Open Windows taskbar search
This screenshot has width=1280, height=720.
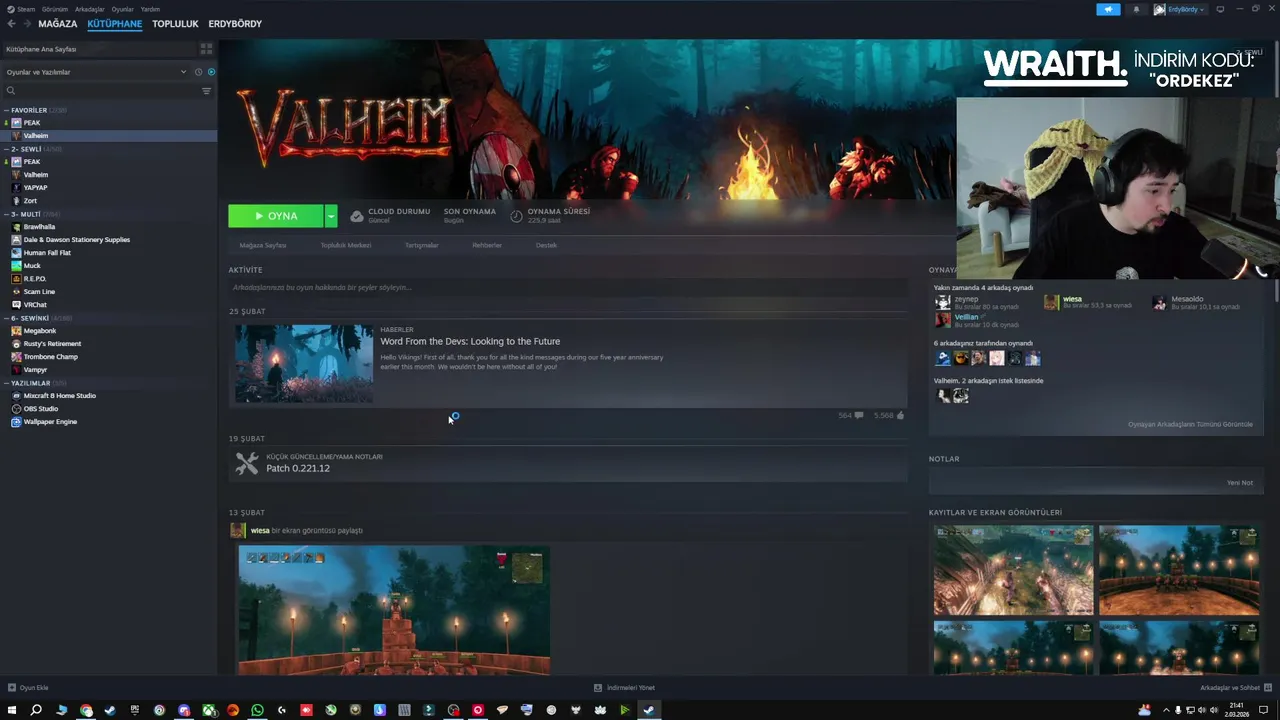click(x=36, y=710)
